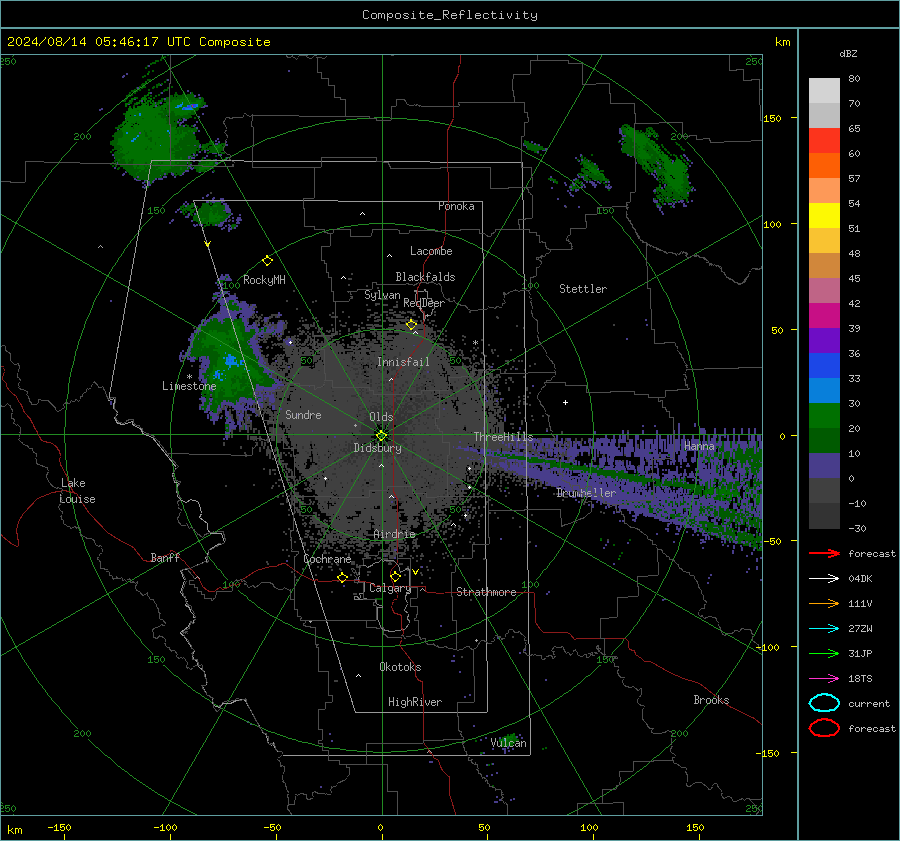Click the cyan 27ZW arrow in legend
The height and width of the screenshot is (841, 900).
(x=824, y=629)
